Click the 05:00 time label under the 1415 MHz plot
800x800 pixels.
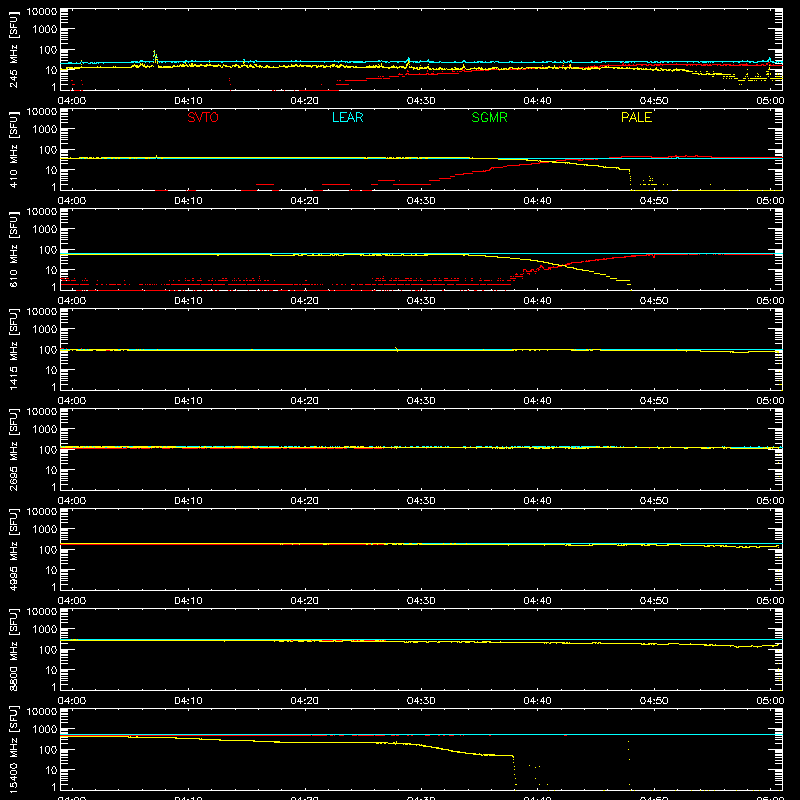(x=770, y=401)
